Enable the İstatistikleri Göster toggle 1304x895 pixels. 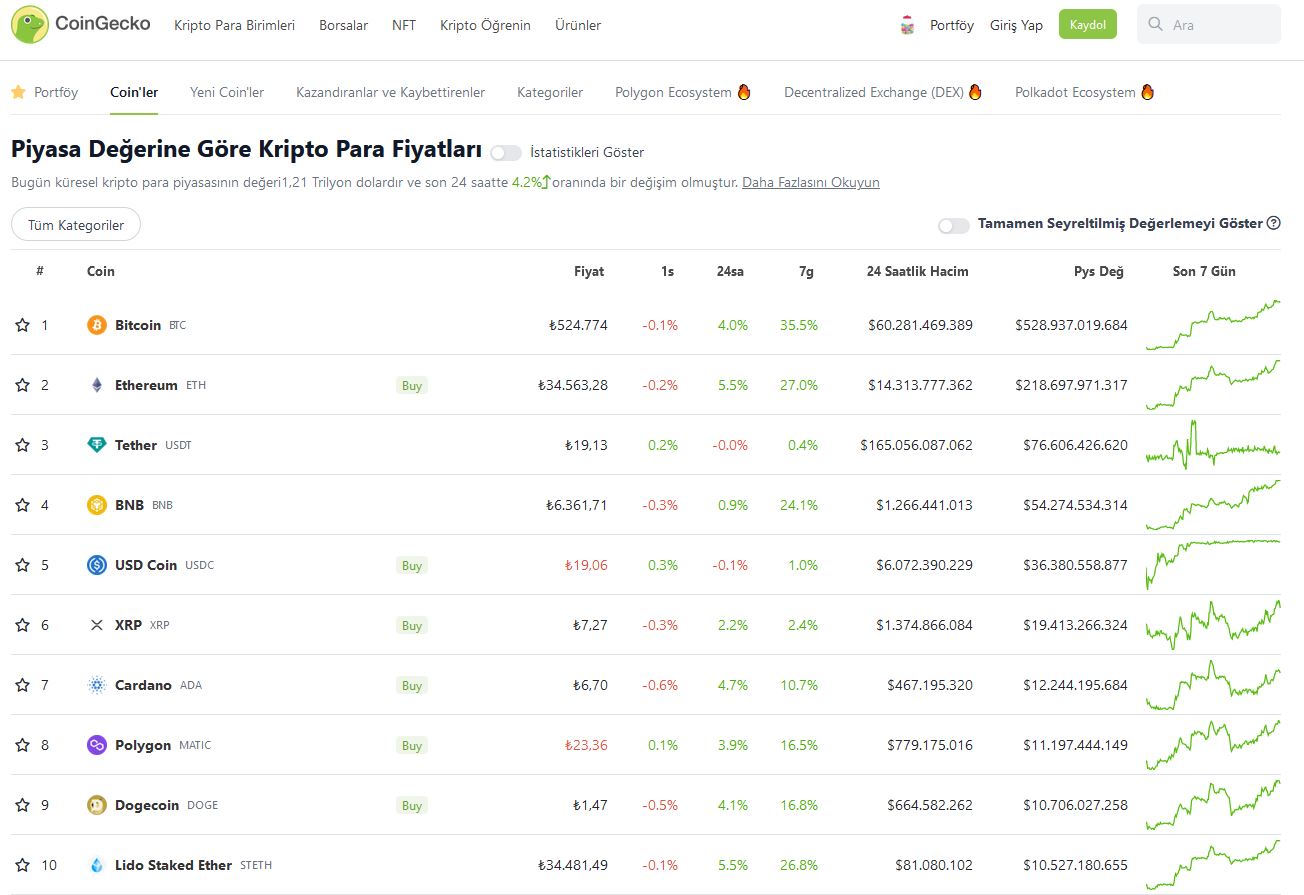[505, 152]
